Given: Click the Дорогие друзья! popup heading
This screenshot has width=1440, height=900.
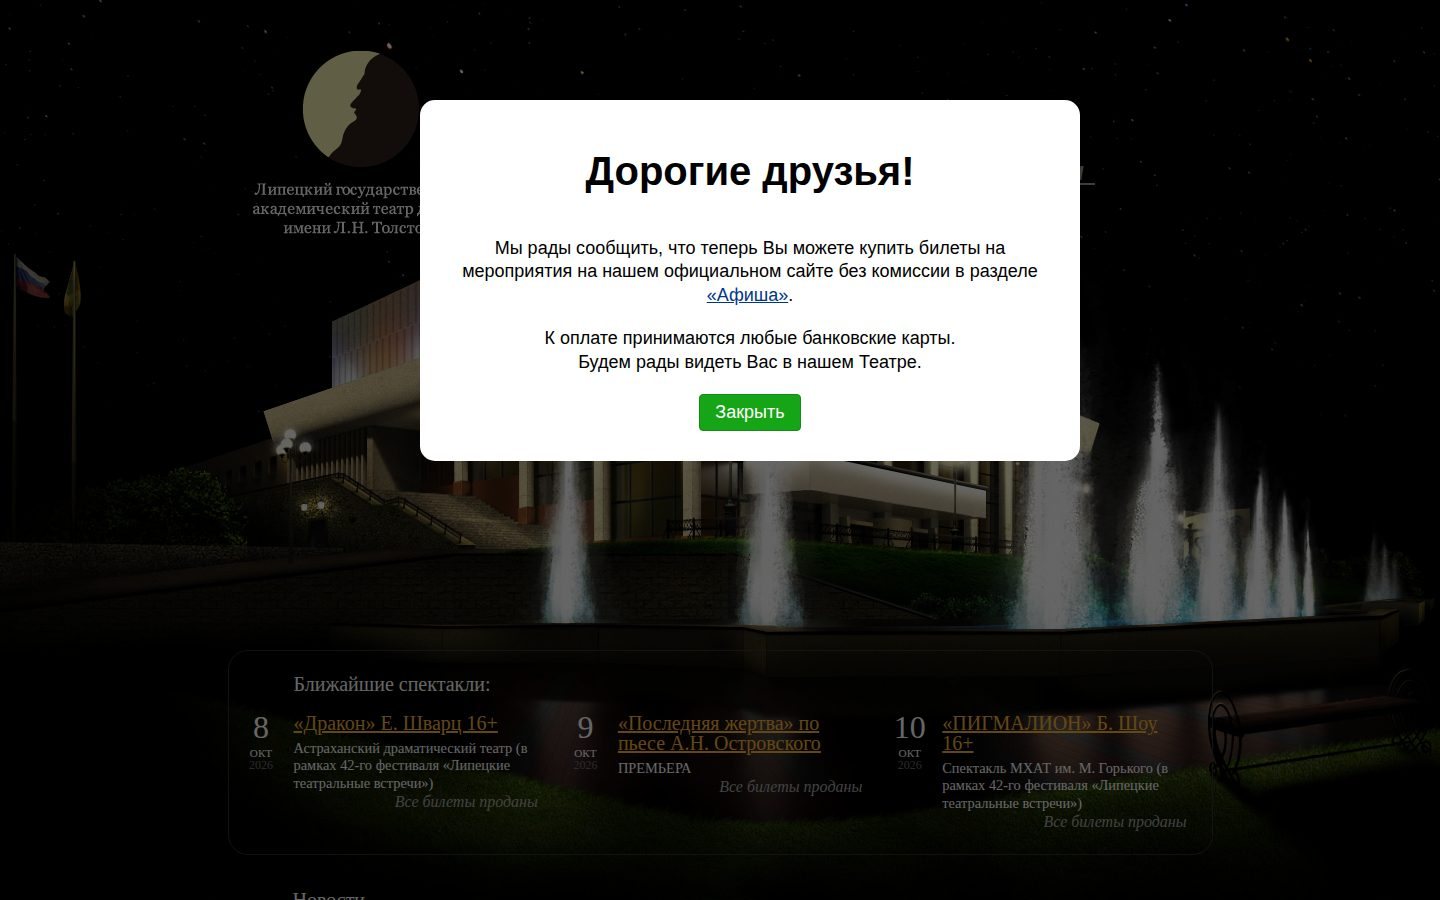Looking at the screenshot, I should (749, 171).
